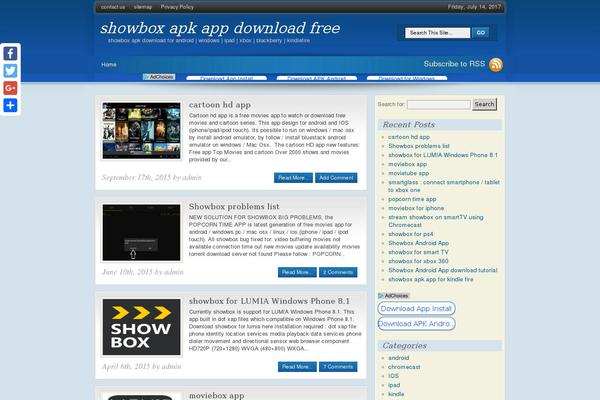Click Add Comment on cartoon hd app
The image size is (600, 400).
pos(336,178)
